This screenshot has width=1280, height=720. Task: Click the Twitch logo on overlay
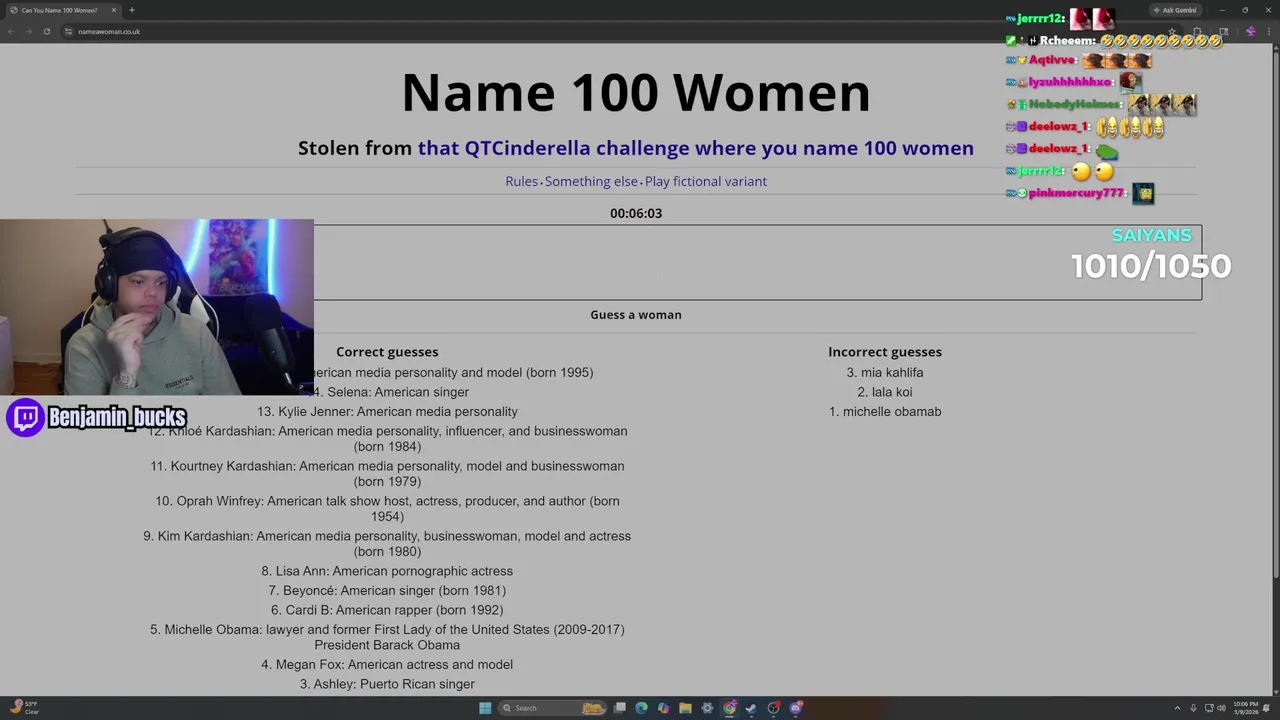point(26,417)
